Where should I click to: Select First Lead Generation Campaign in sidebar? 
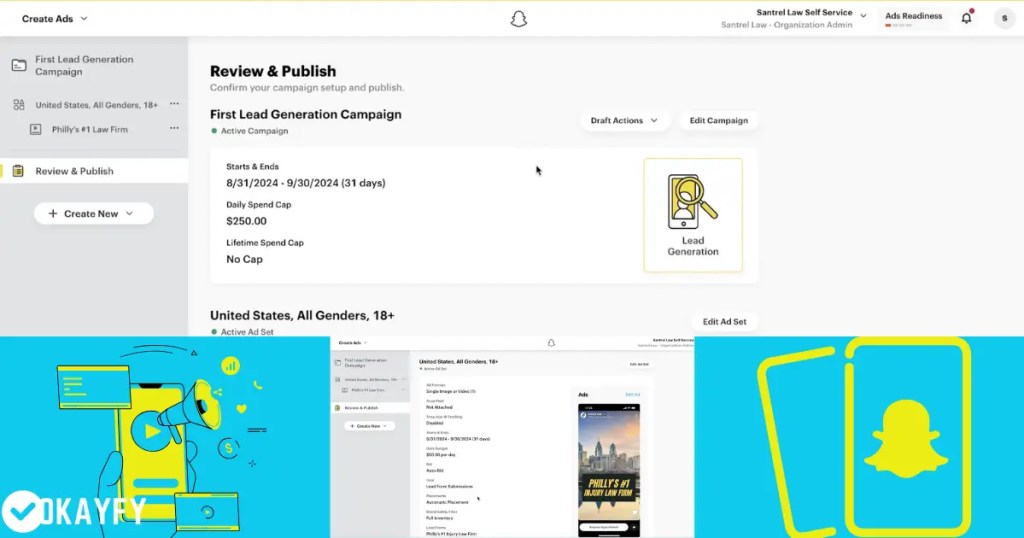pyautogui.click(x=84, y=65)
